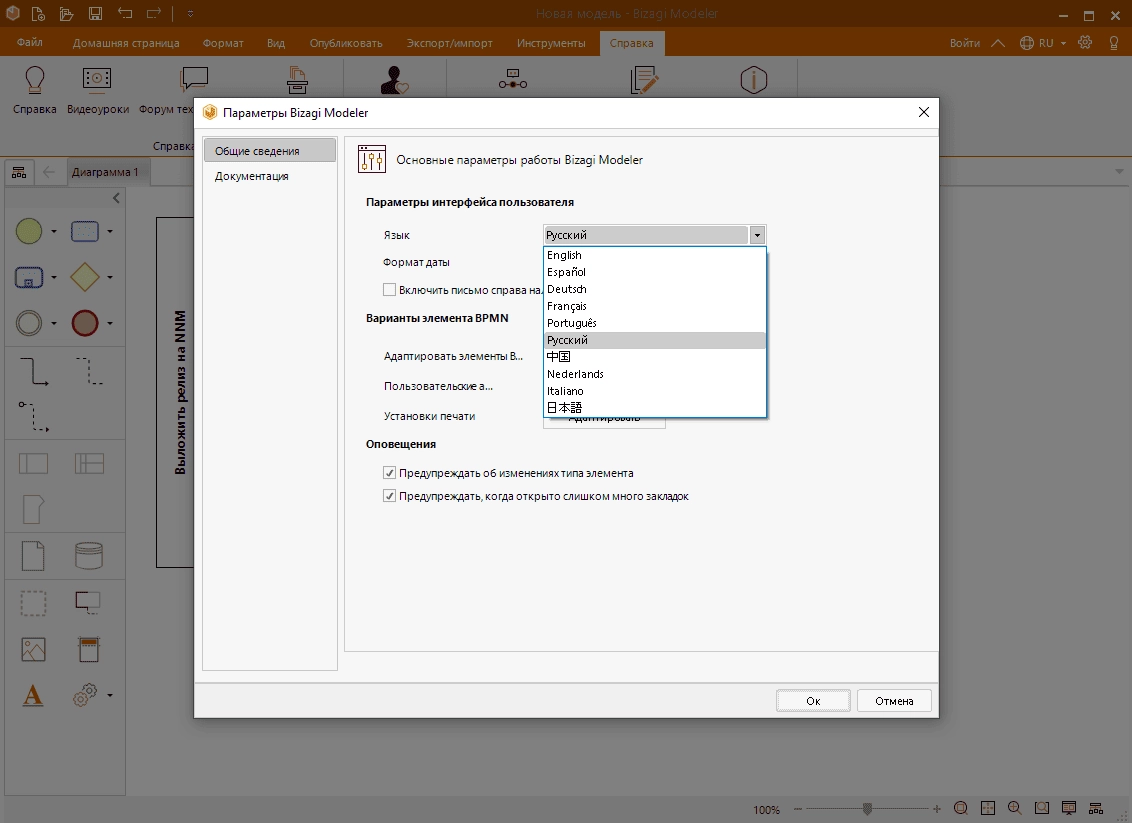1132x823 pixels.
Task: Open the Документация settings section
Action: coord(269,176)
